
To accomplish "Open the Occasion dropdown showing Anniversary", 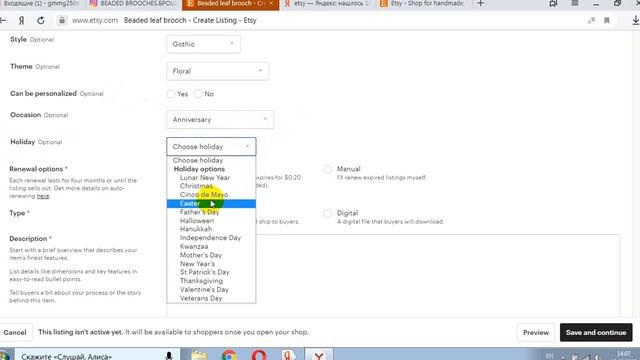I will click(220, 120).
